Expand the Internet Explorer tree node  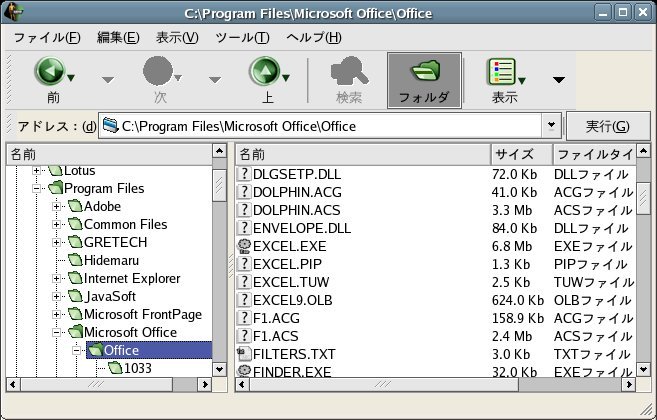coord(56,278)
